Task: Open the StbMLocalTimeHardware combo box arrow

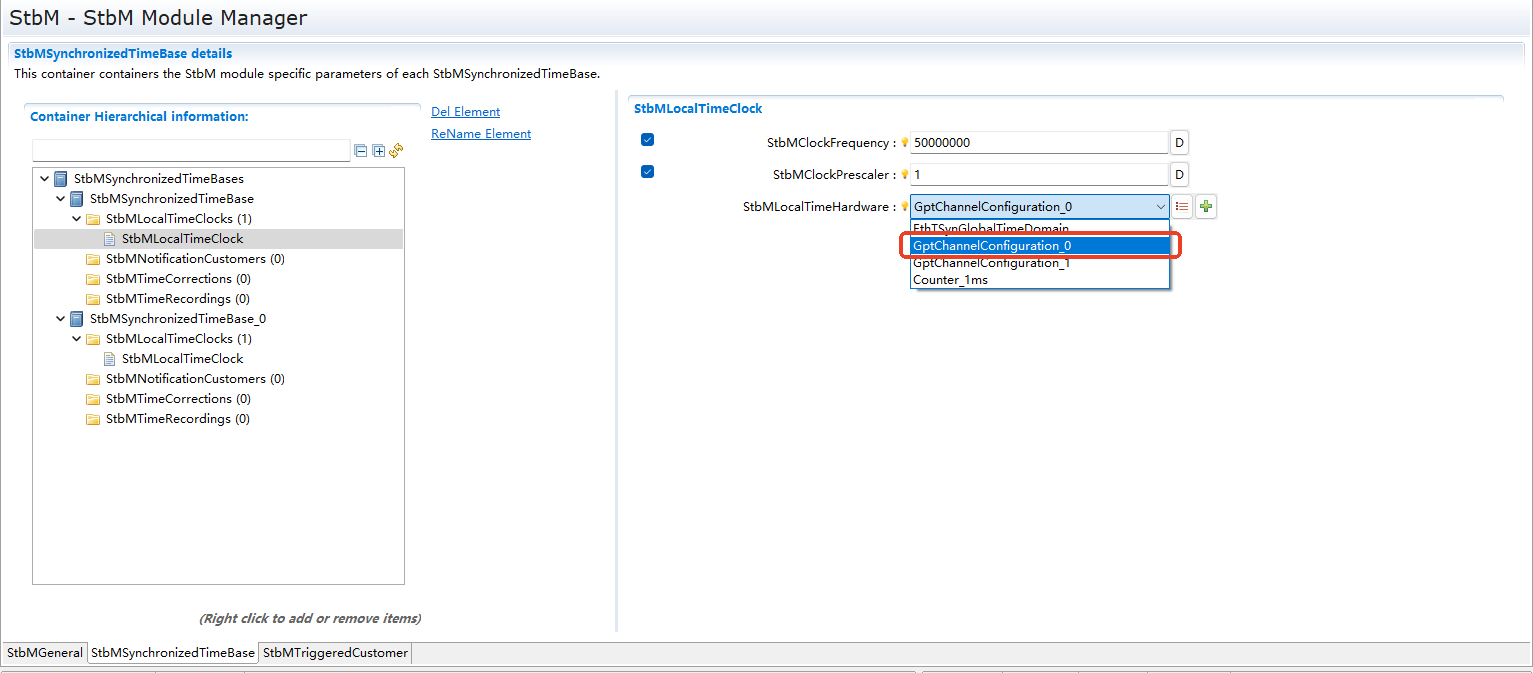Action: point(1160,207)
